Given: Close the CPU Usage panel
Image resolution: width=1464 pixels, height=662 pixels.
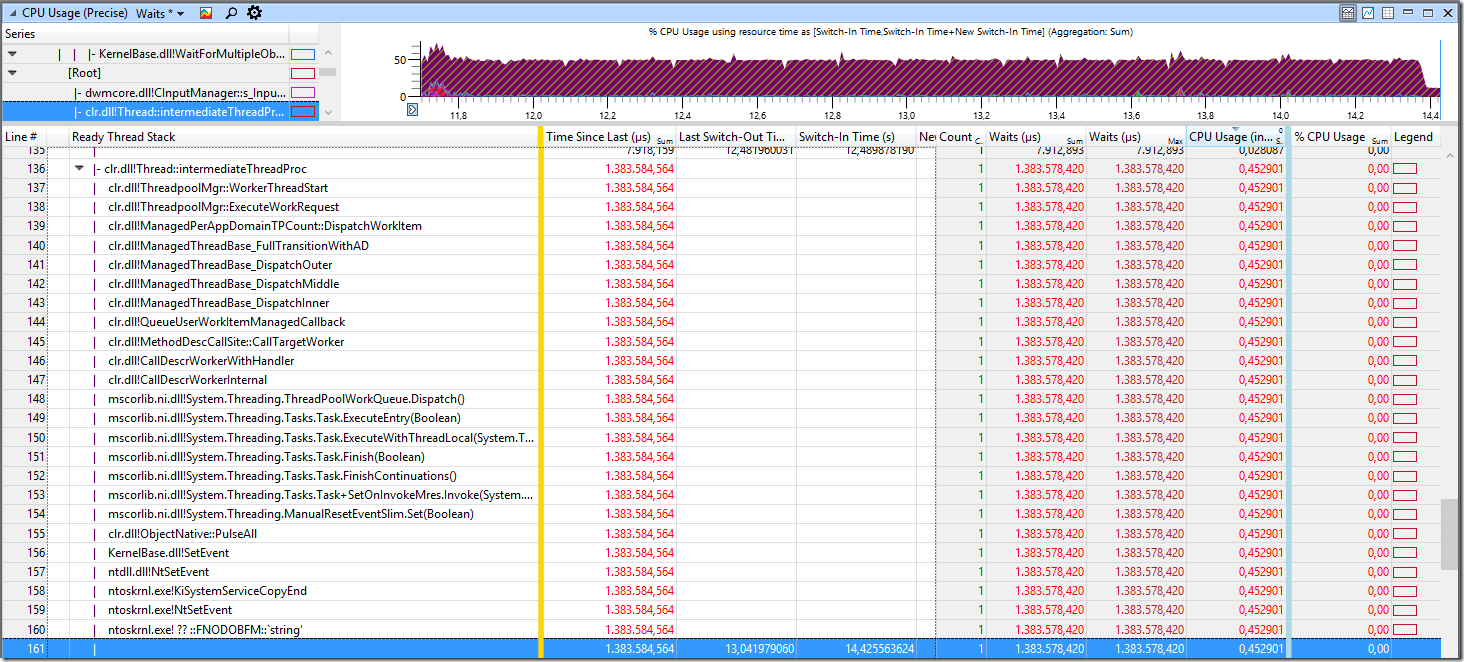Looking at the screenshot, I should point(1447,13).
